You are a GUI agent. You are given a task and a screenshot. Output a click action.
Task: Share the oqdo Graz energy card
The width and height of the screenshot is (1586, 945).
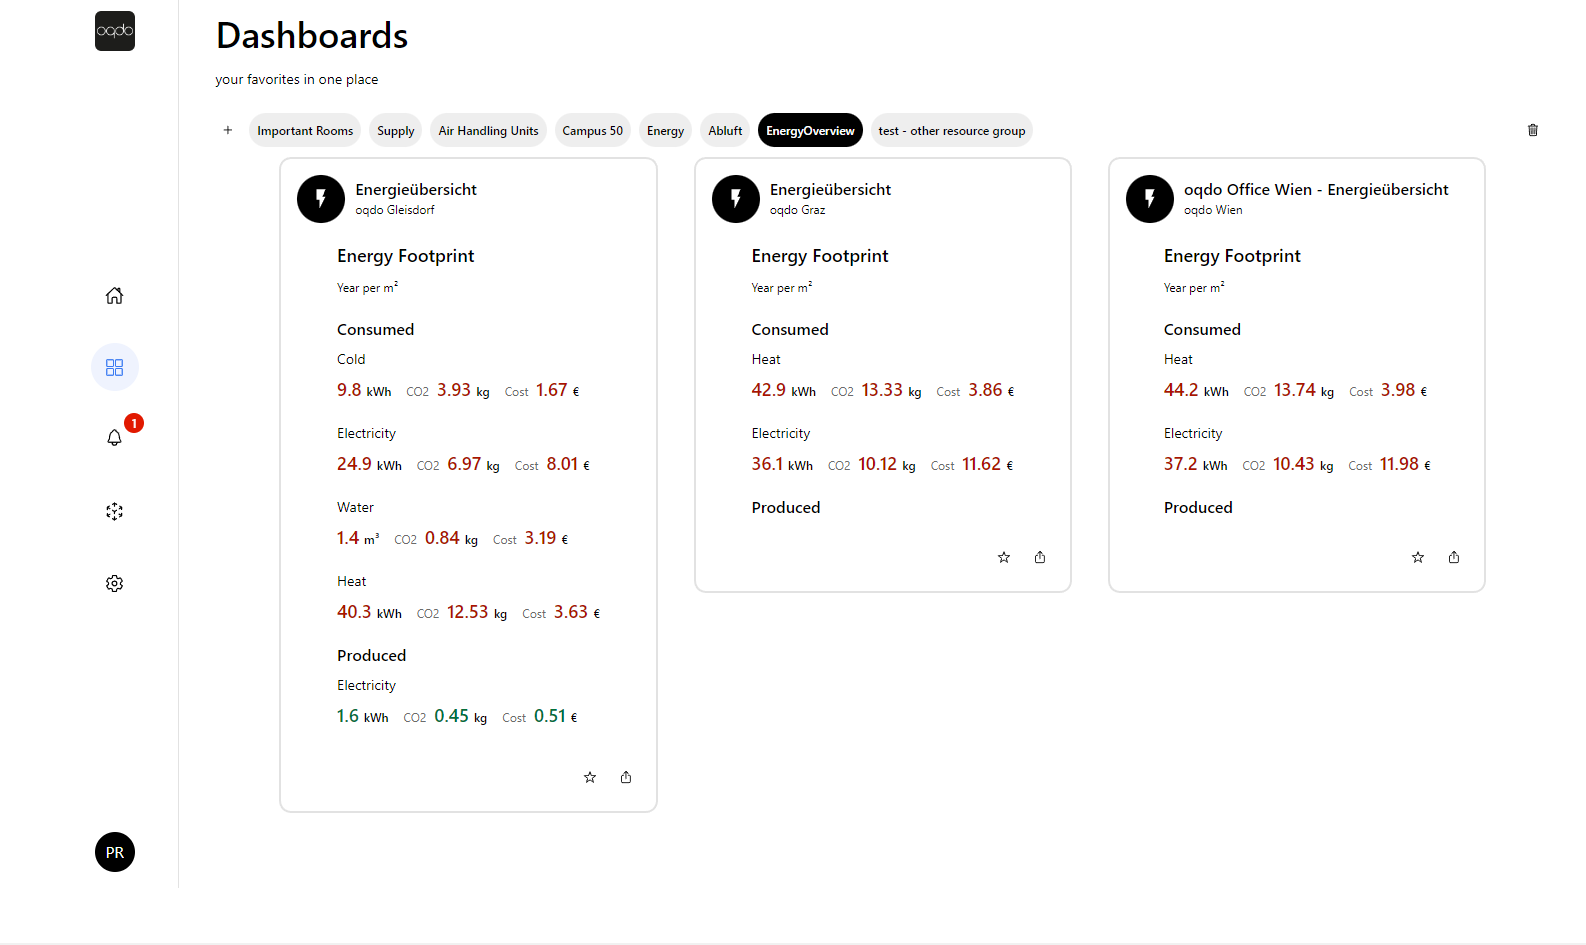click(x=1040, y=558)
